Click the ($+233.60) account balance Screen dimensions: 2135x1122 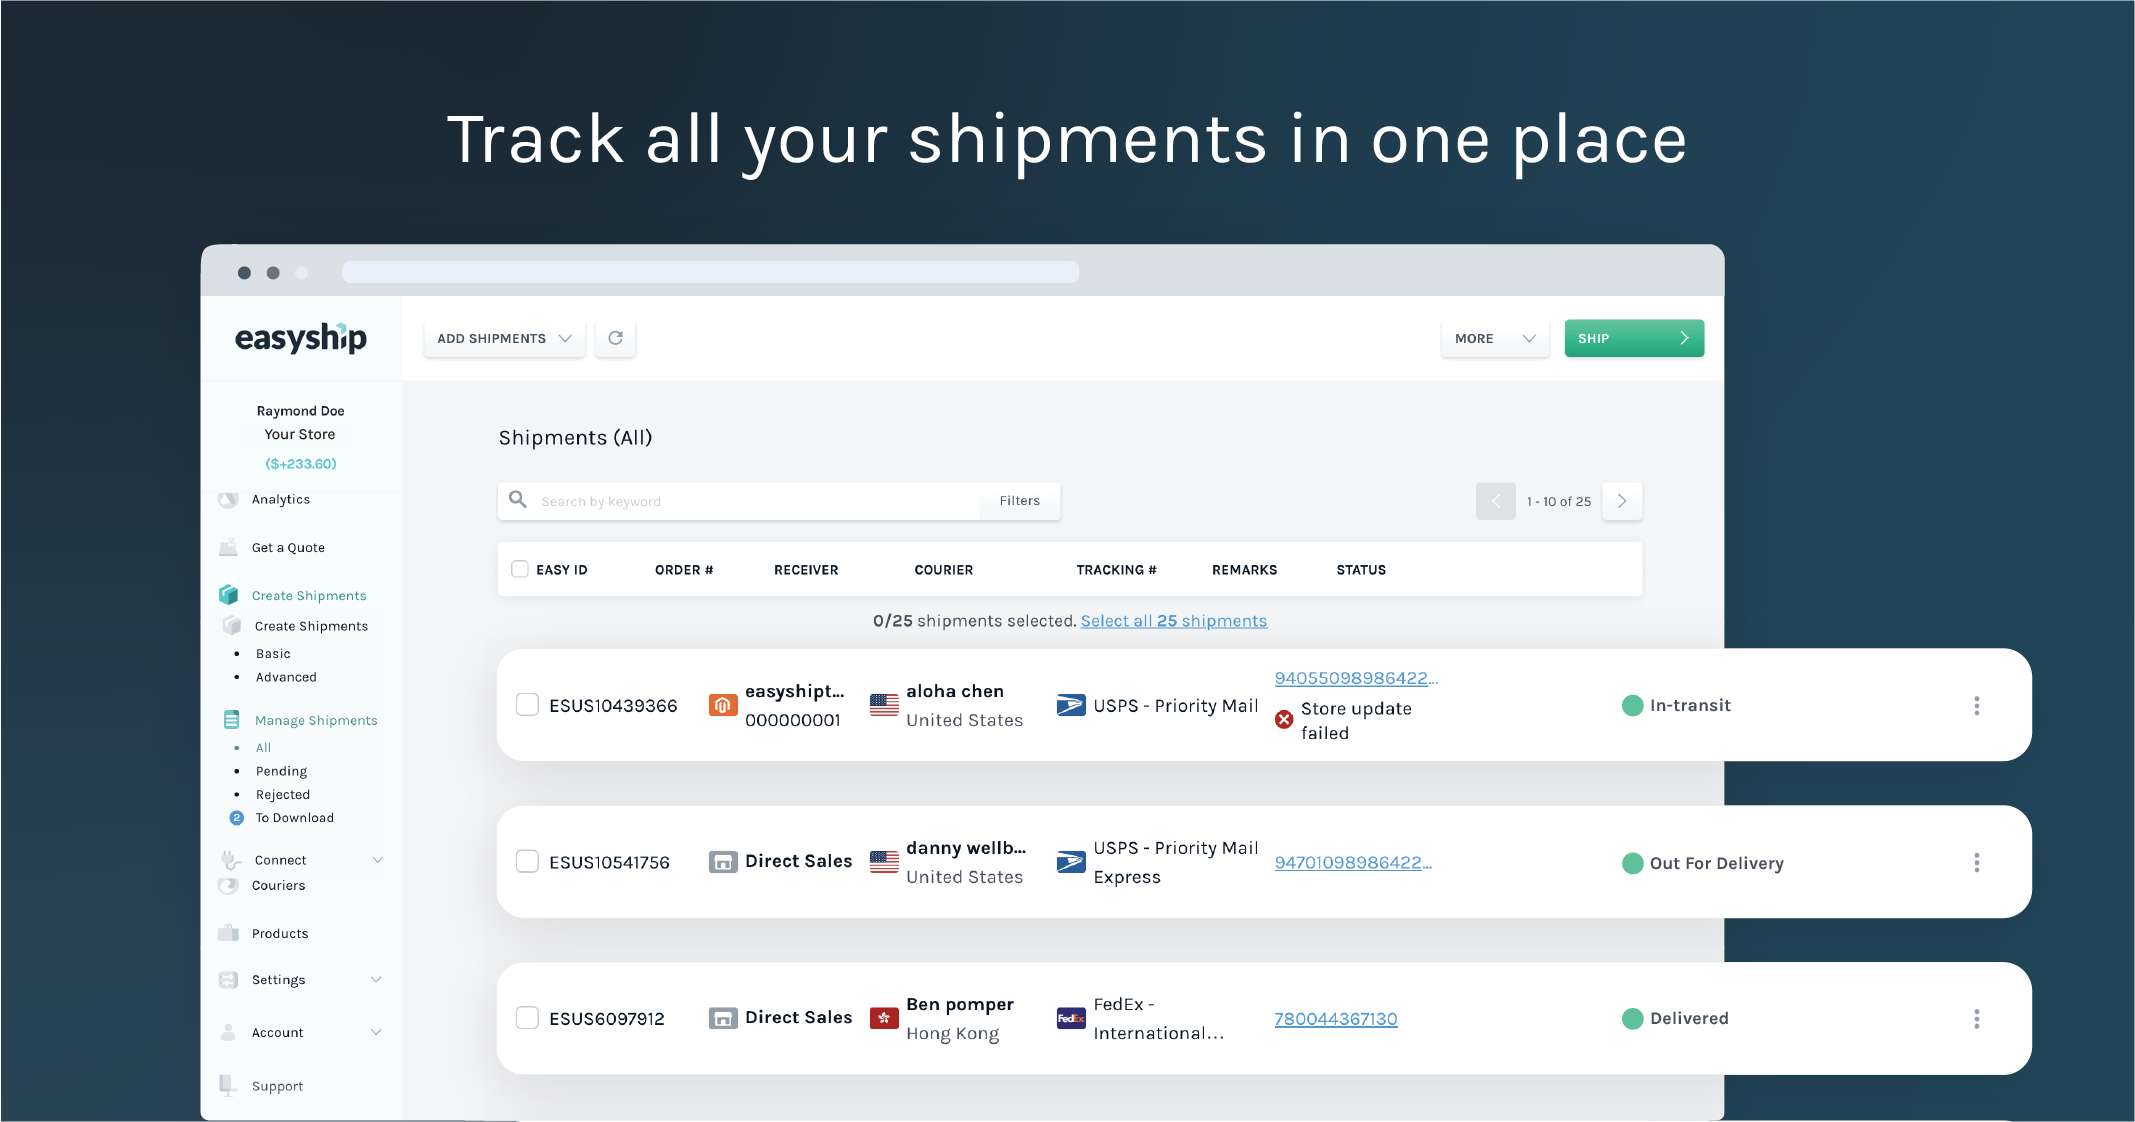[301, 464]
